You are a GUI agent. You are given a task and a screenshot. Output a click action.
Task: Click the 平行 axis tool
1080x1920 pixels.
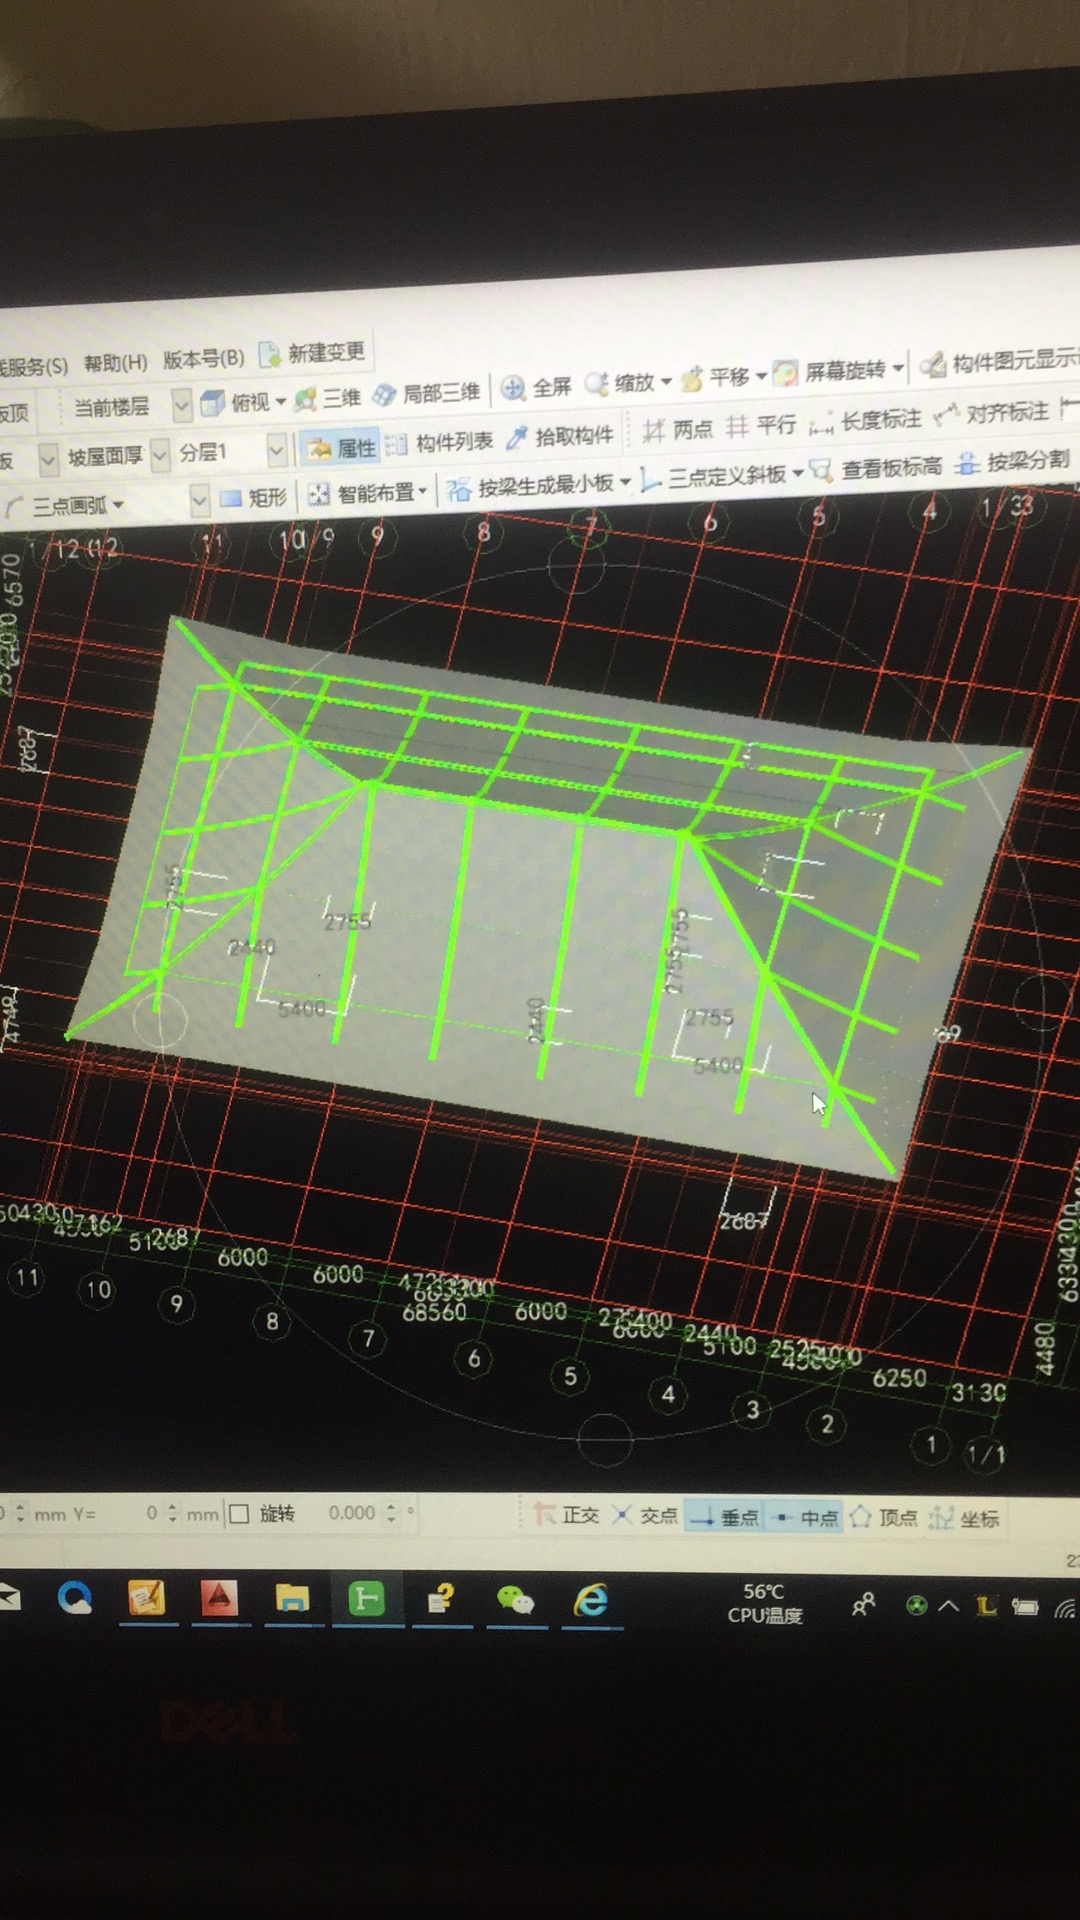point(761,426)
